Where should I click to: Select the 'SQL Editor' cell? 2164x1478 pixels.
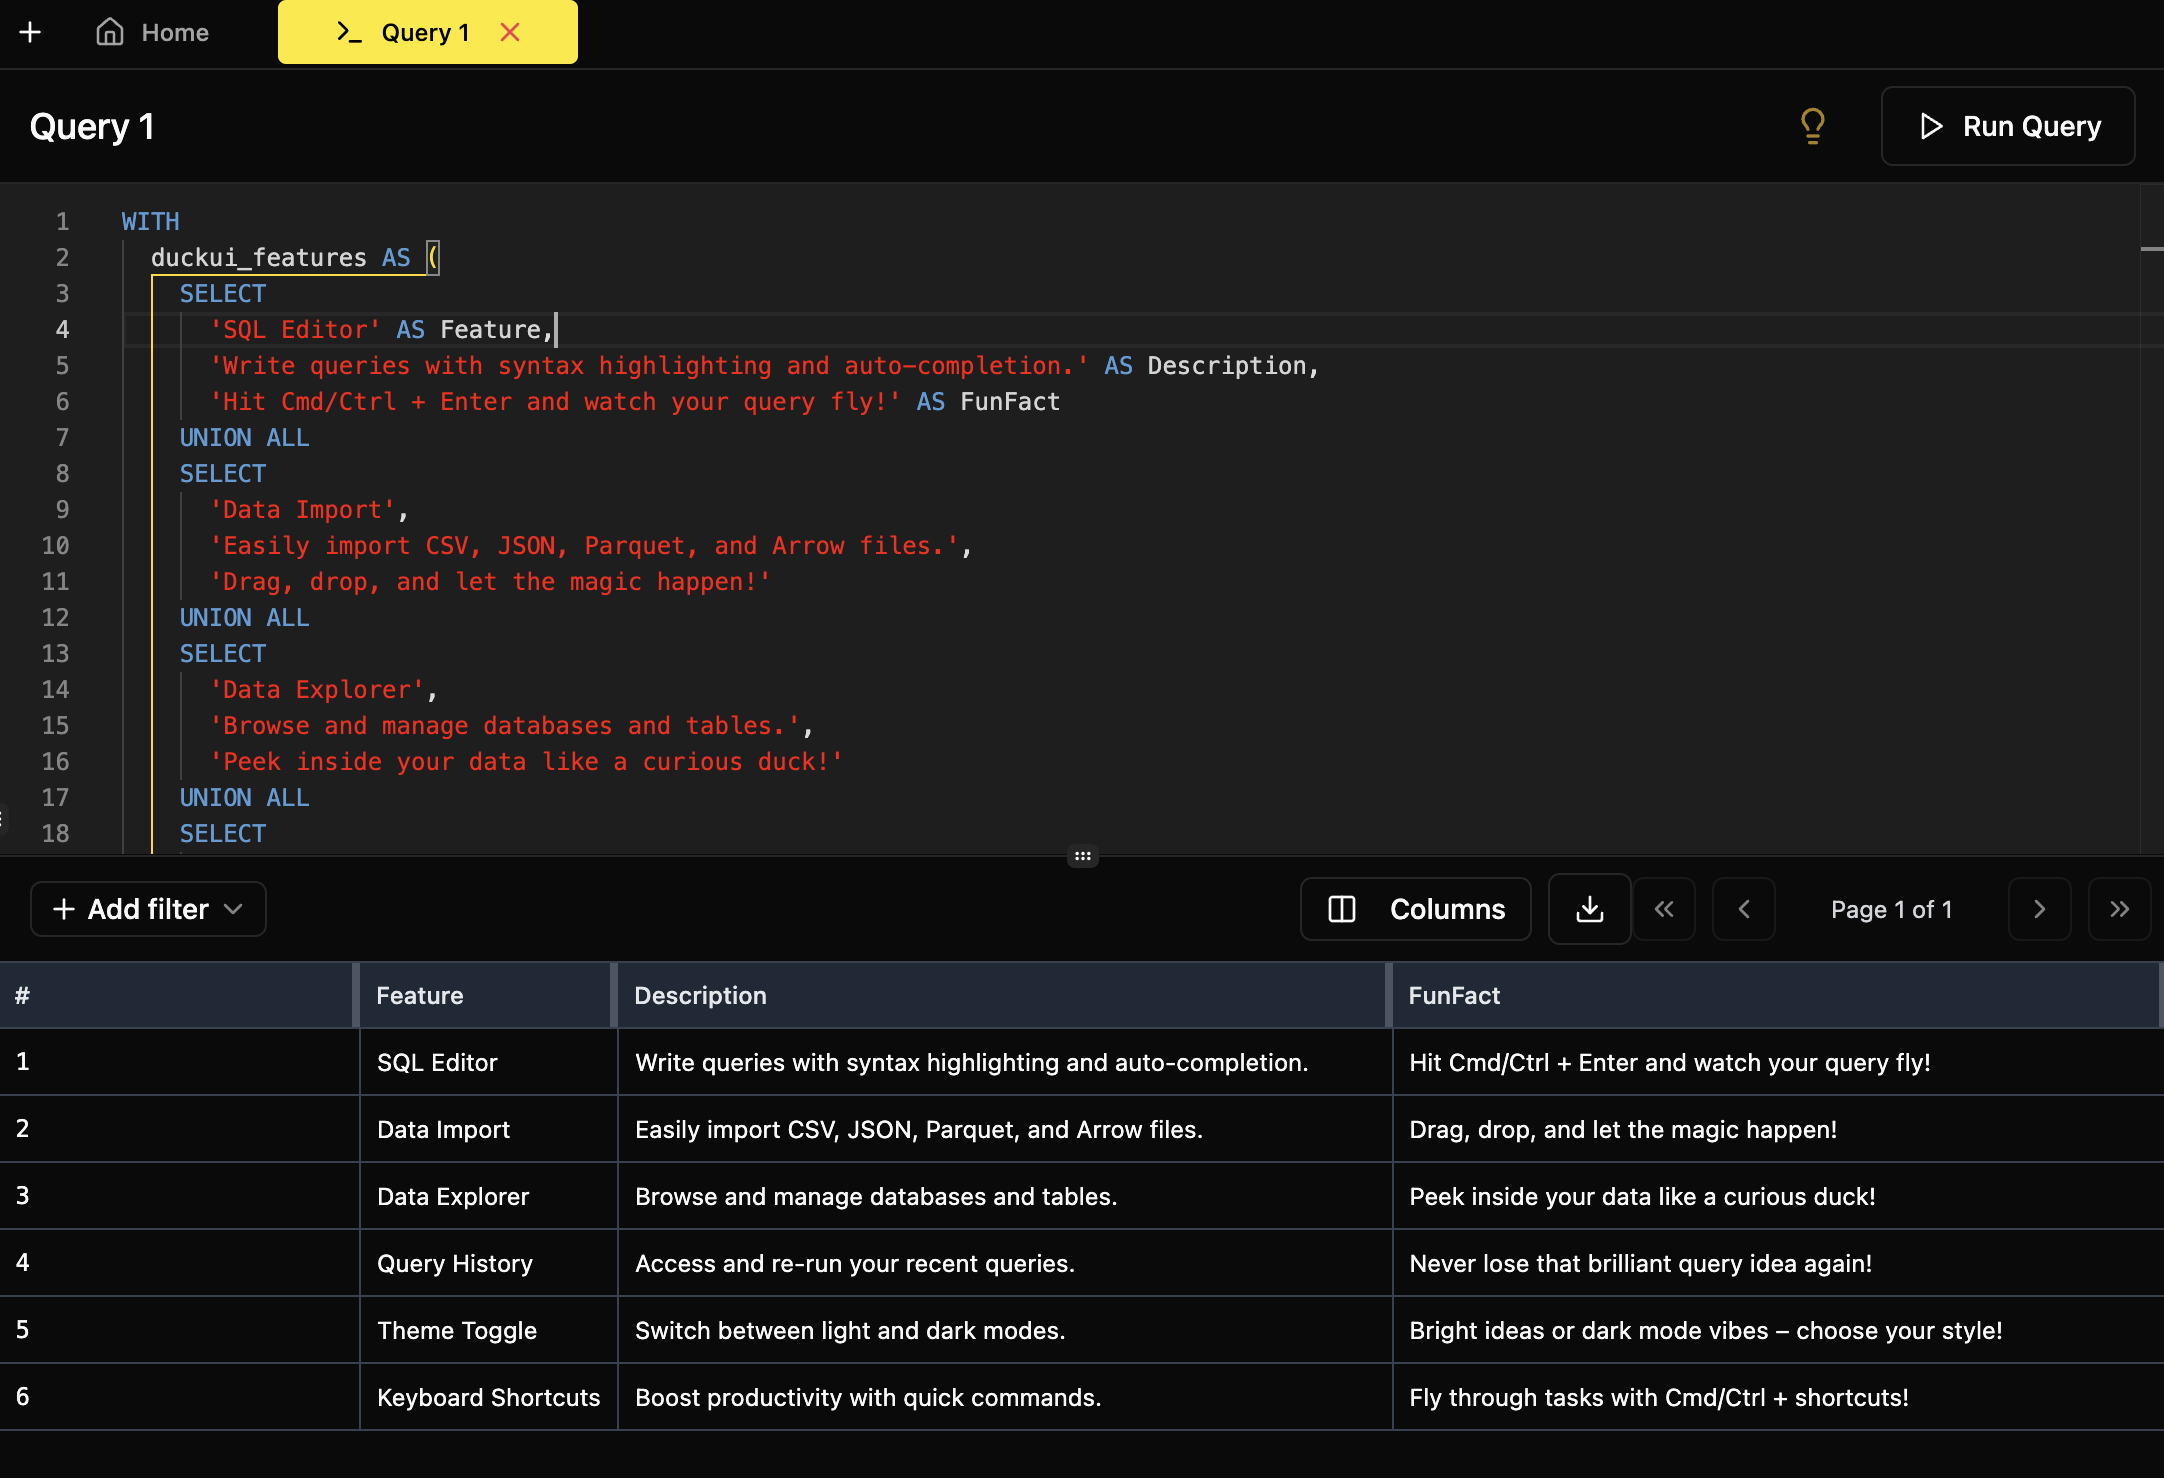coord(489,1062)
